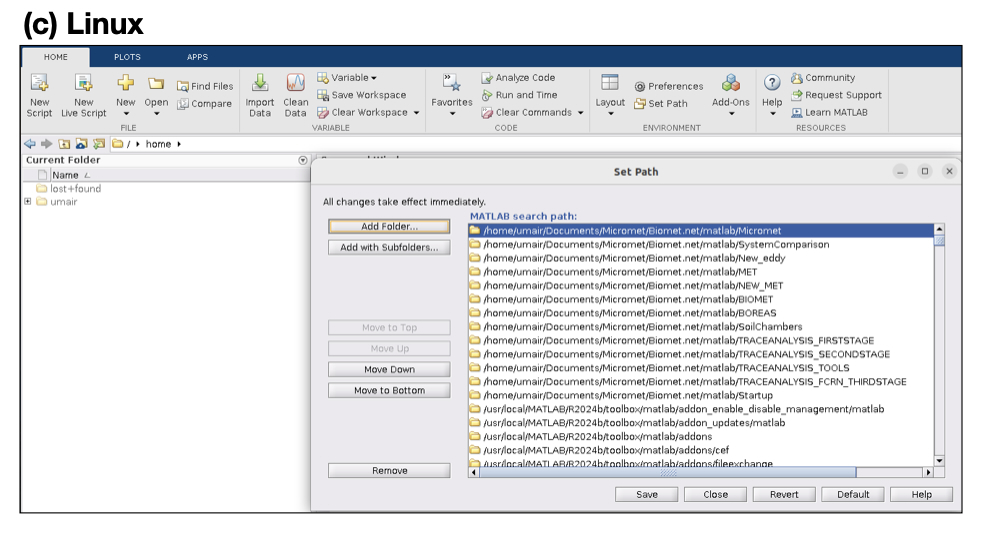Open Preferences
986x535 pixels.
[x=668, y=86]
